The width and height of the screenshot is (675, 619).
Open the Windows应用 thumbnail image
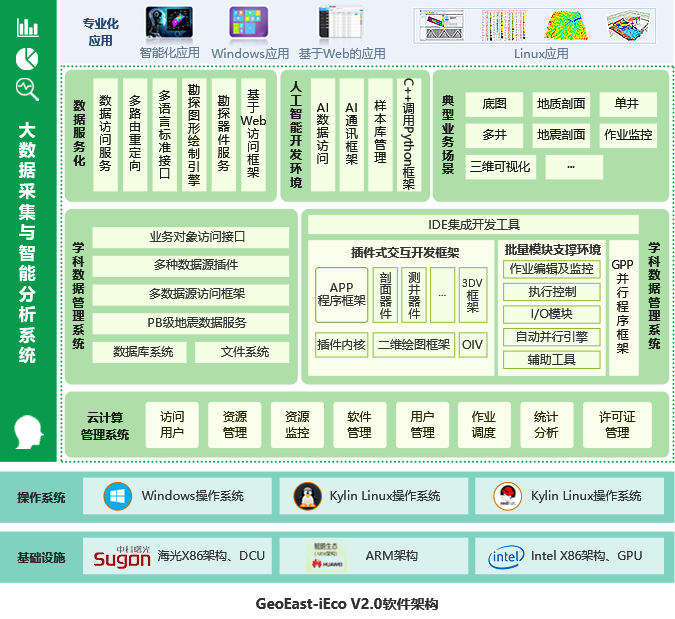click(x=249, y=25)
